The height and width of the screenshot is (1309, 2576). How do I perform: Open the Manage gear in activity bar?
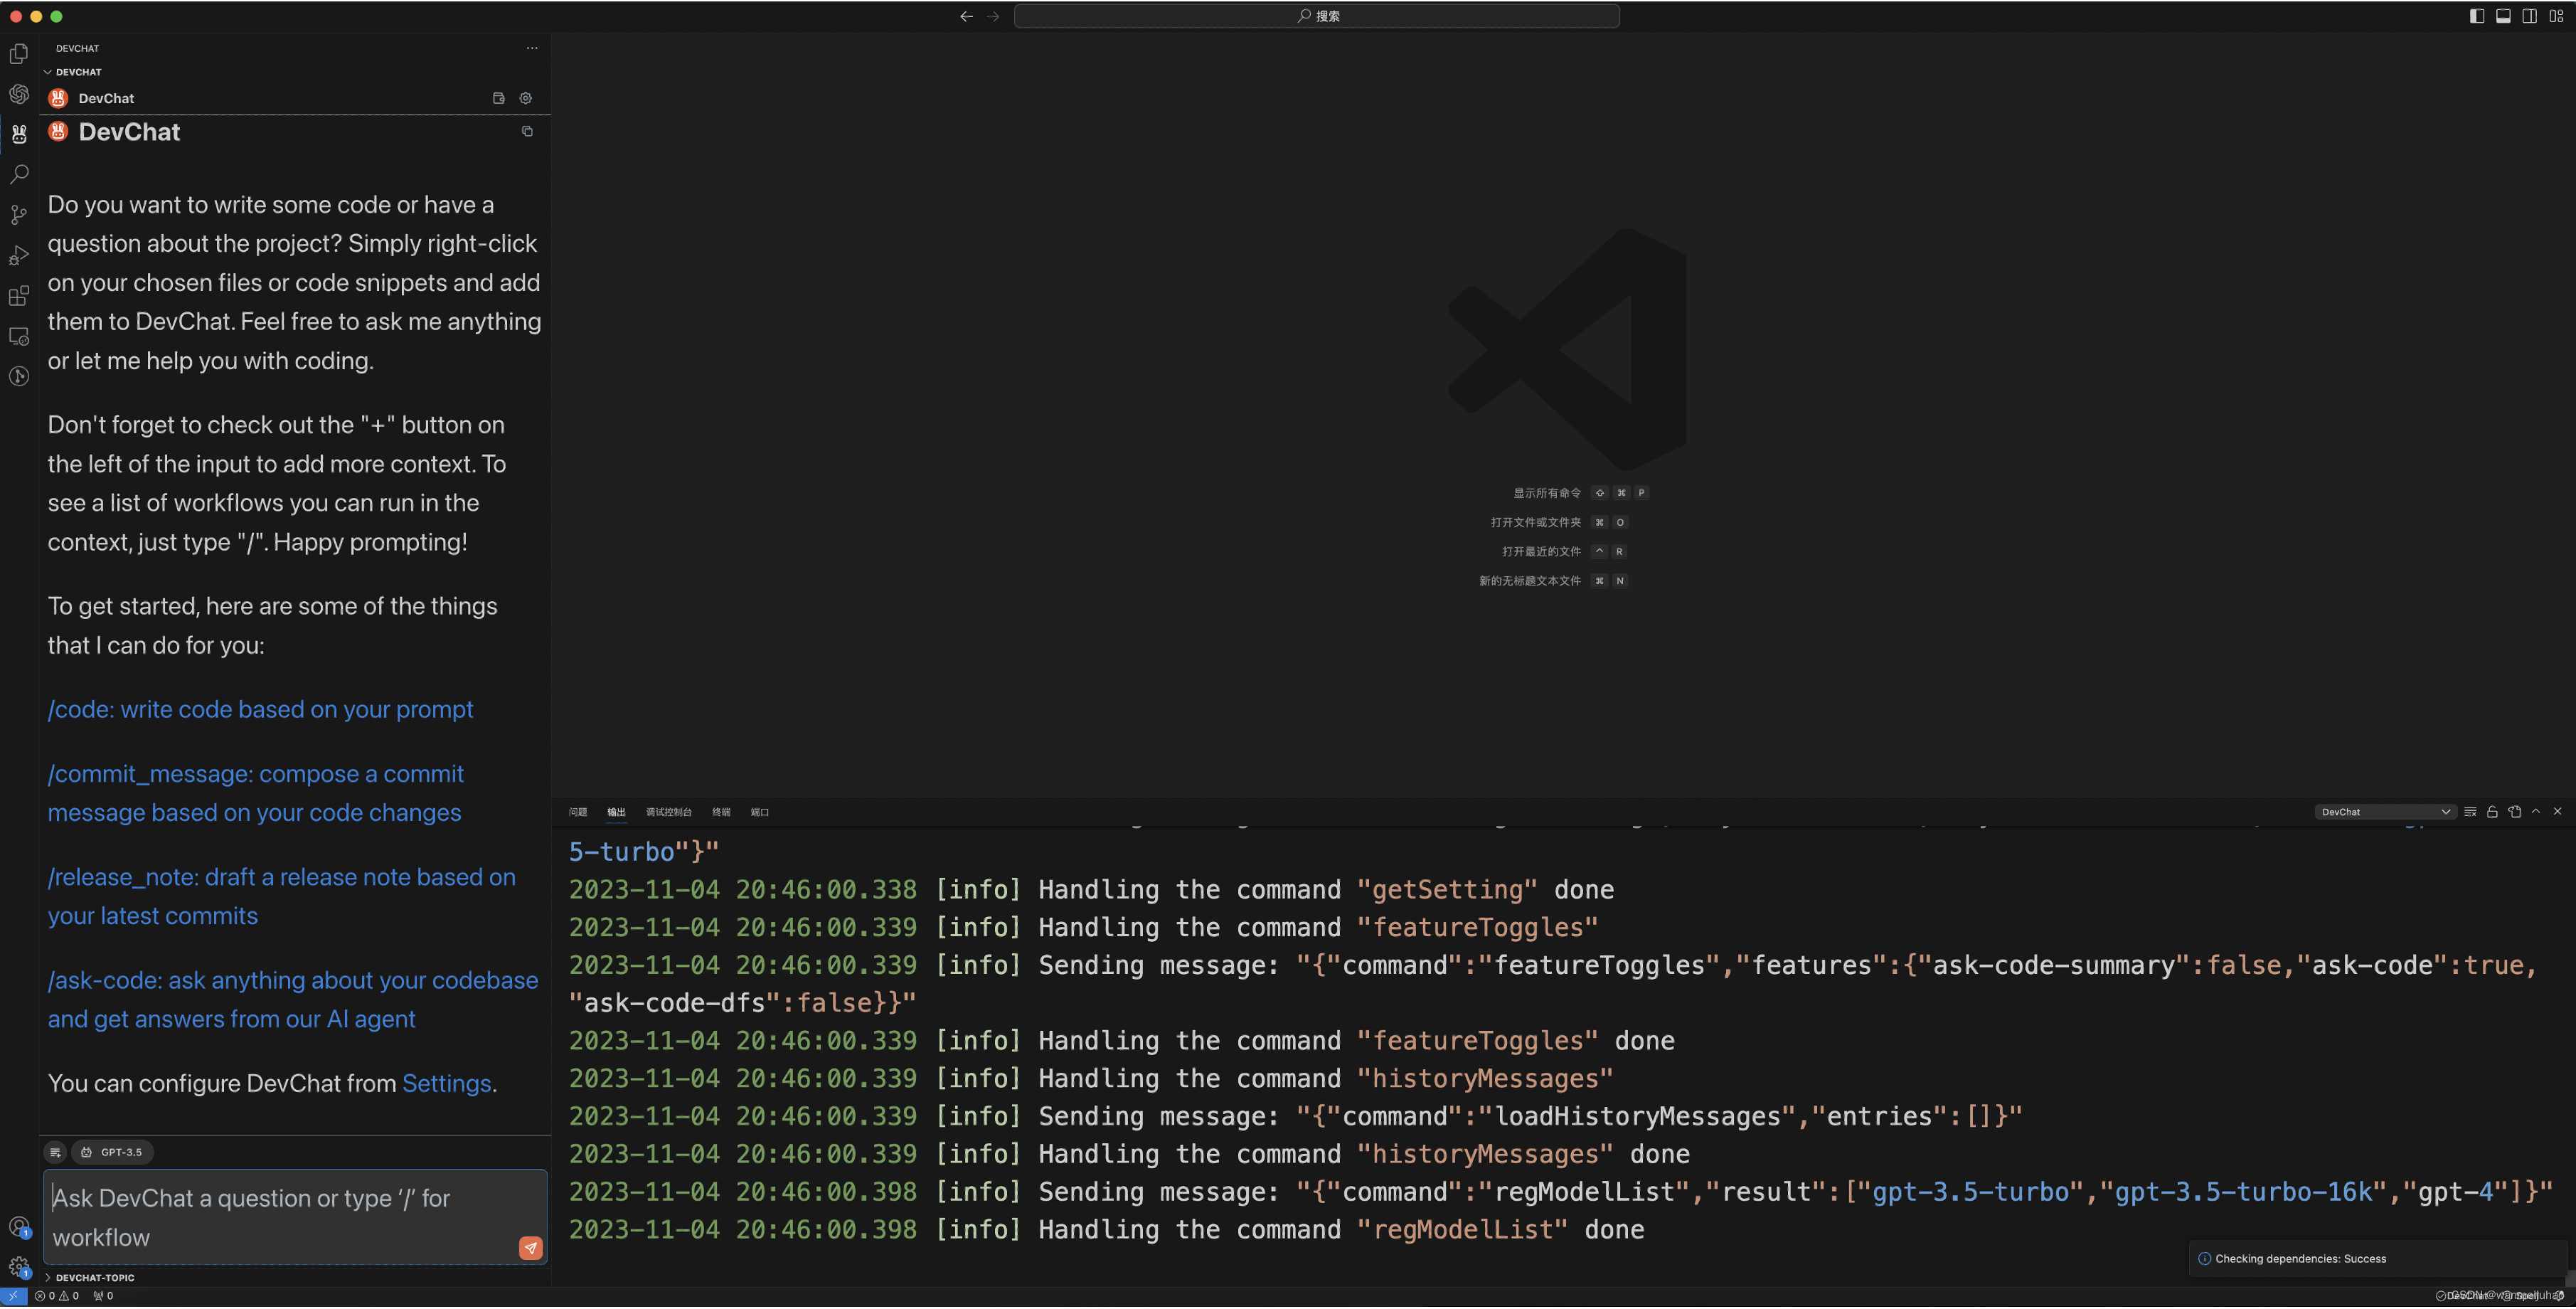19,1267
